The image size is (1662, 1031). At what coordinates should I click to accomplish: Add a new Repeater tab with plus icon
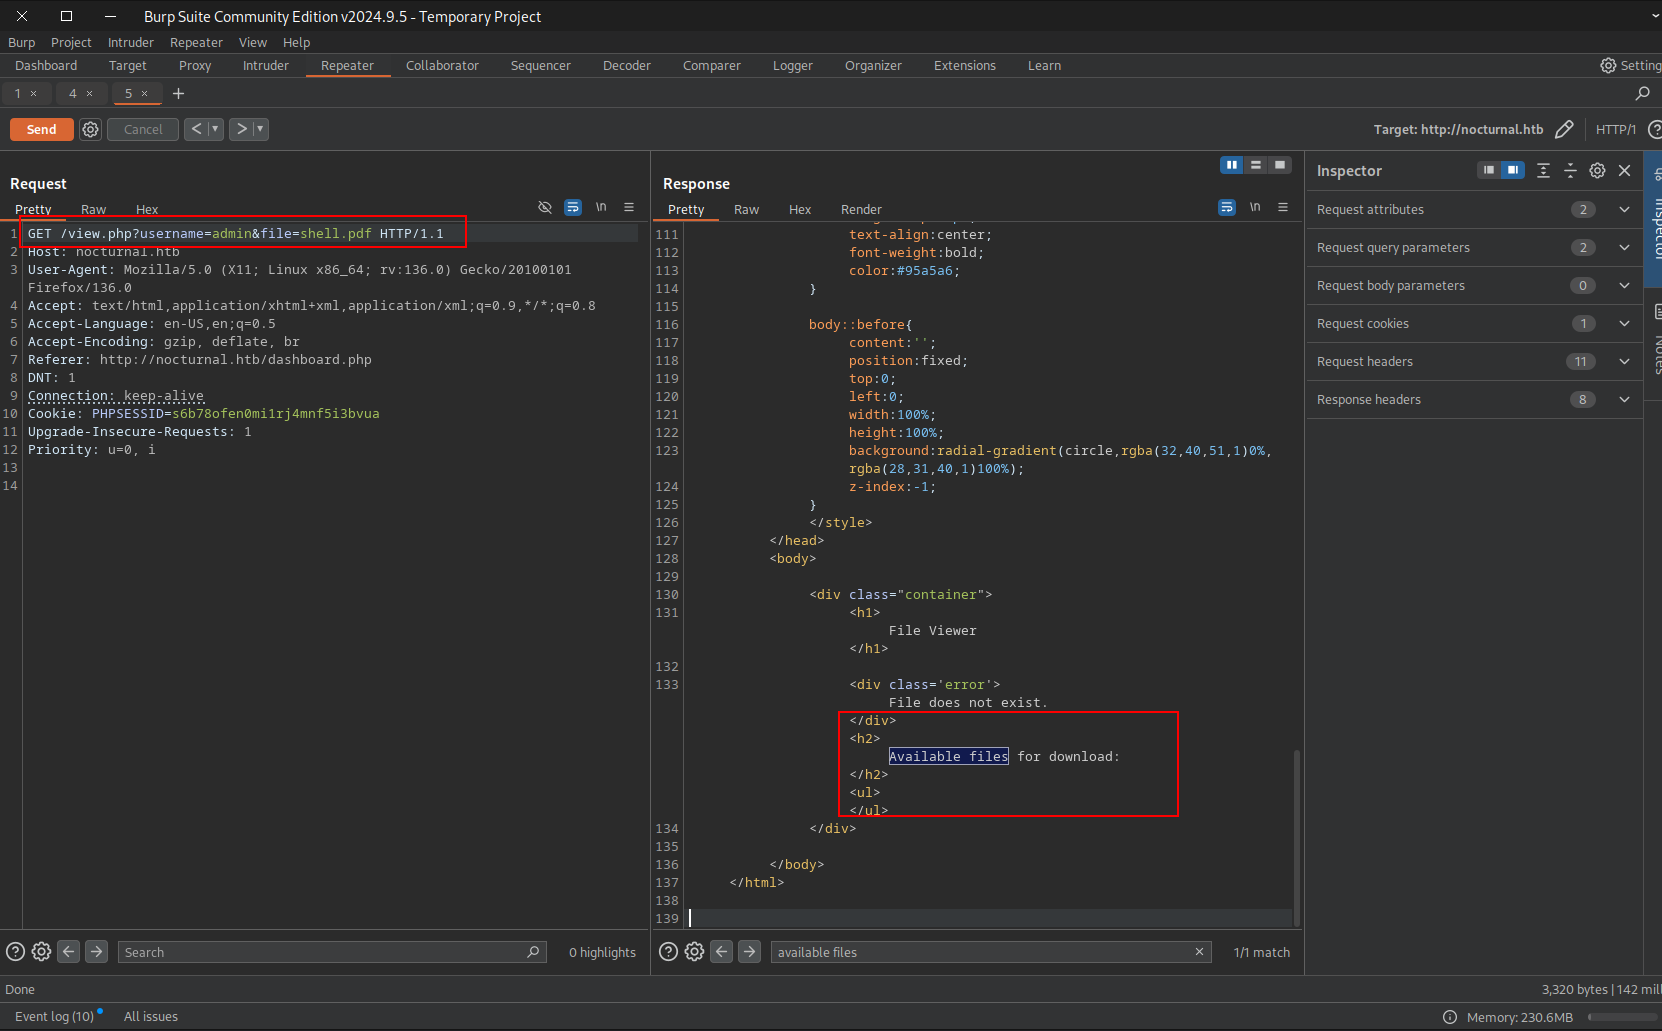pos(179,93)
